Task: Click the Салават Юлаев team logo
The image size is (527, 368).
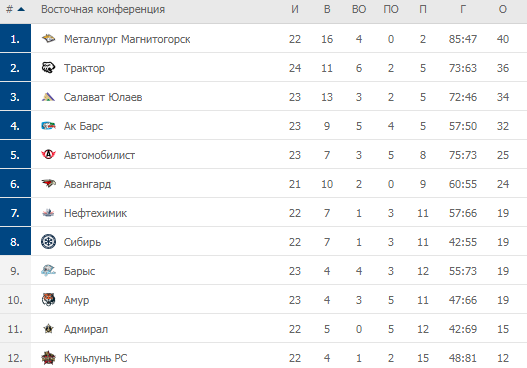Action: coord(48,97)
